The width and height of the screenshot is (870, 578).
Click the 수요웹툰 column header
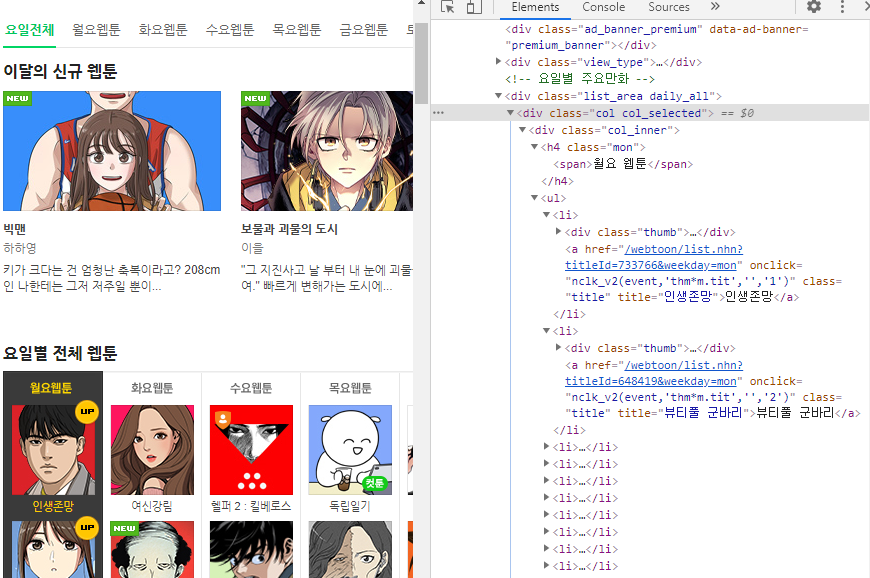[251, 388]
